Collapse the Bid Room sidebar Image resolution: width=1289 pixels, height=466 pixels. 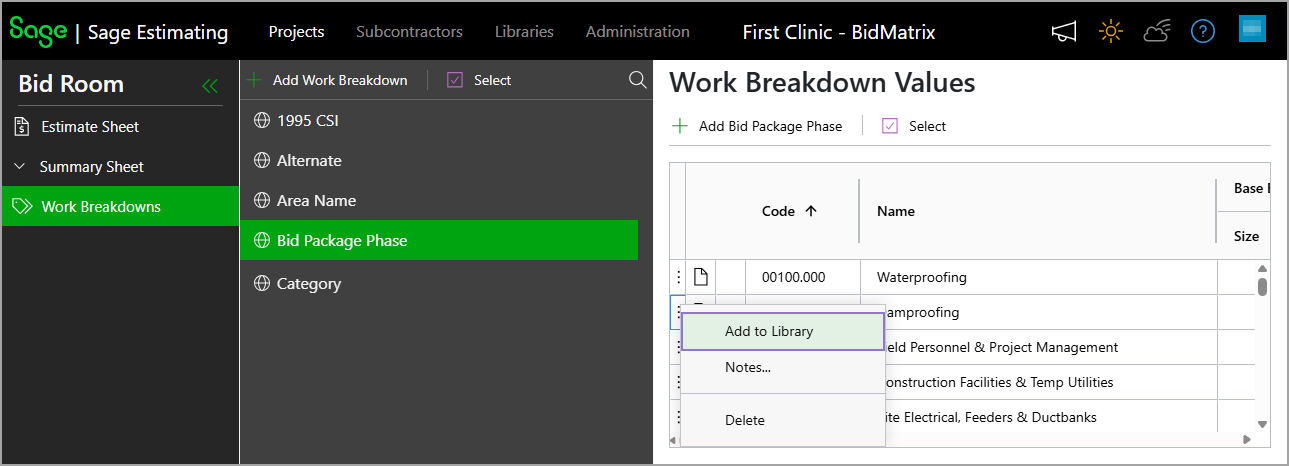[210, 86]
